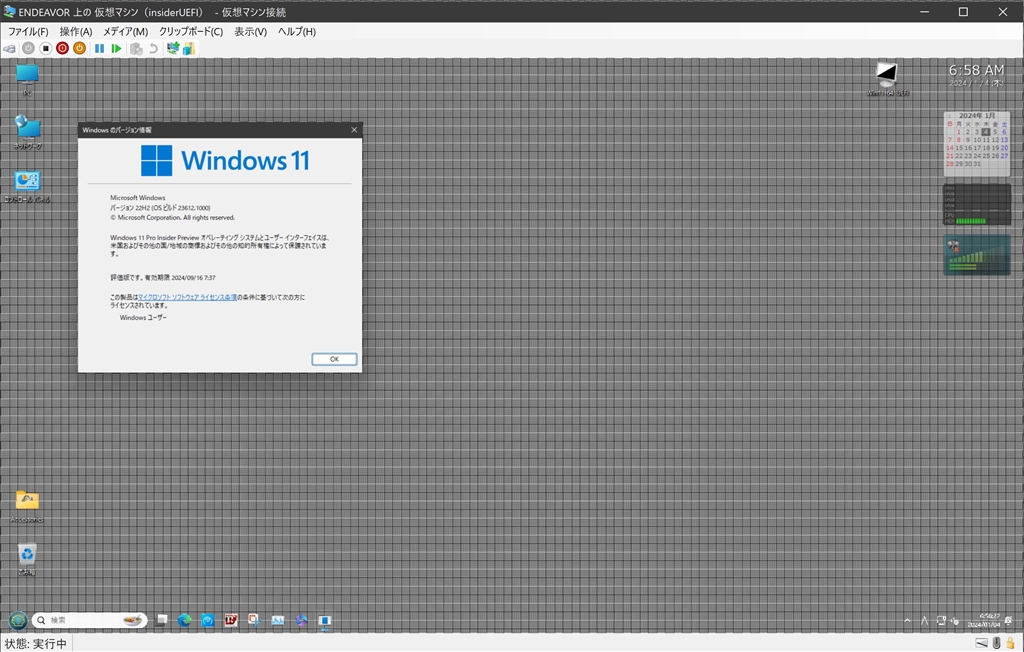Open the クリップボード(C) menu
Screen dimensions: 1024x652
191,31
